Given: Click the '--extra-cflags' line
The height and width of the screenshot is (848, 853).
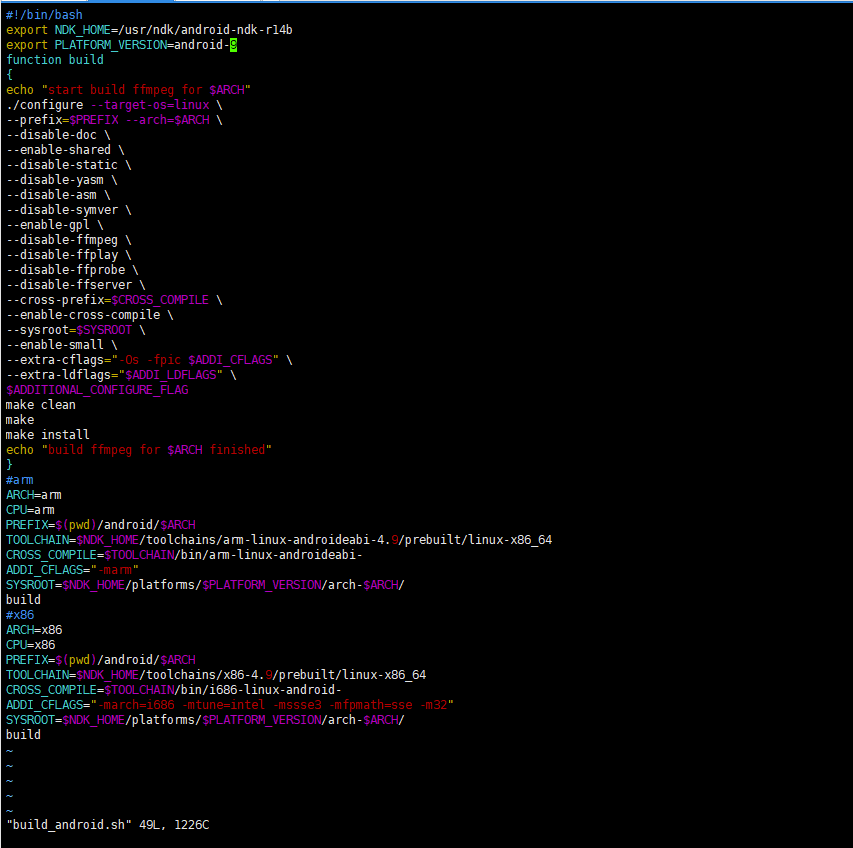Looking at the screenshot, I should pyautogui.click(x=149, y=360).
